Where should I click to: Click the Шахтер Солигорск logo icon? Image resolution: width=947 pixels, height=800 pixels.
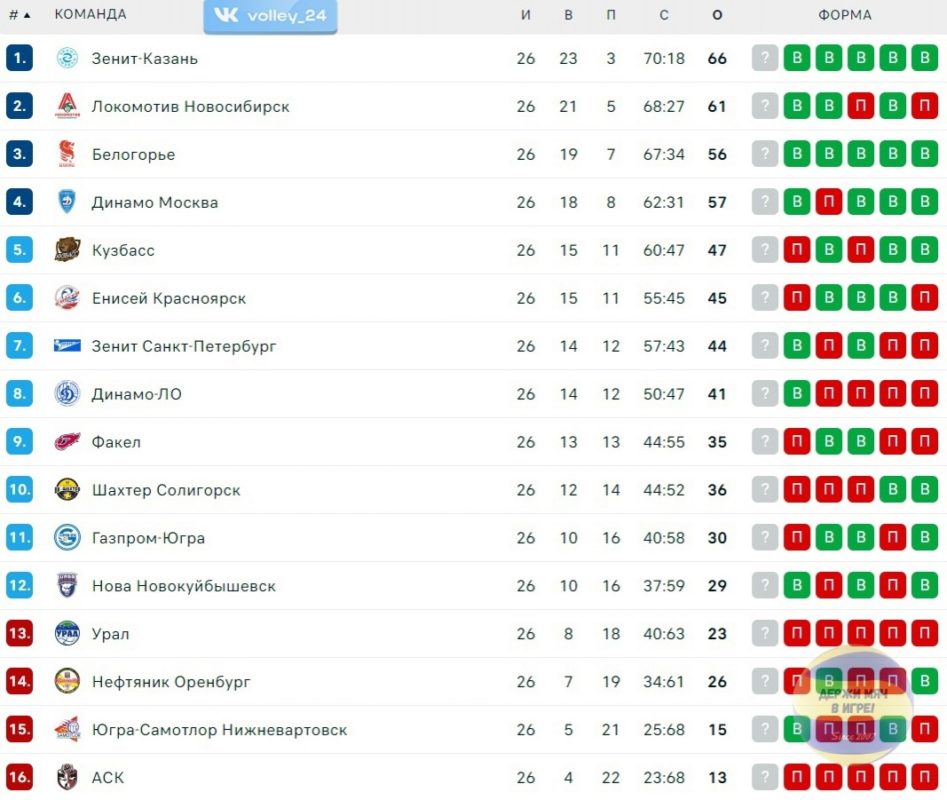click(67, 489)
